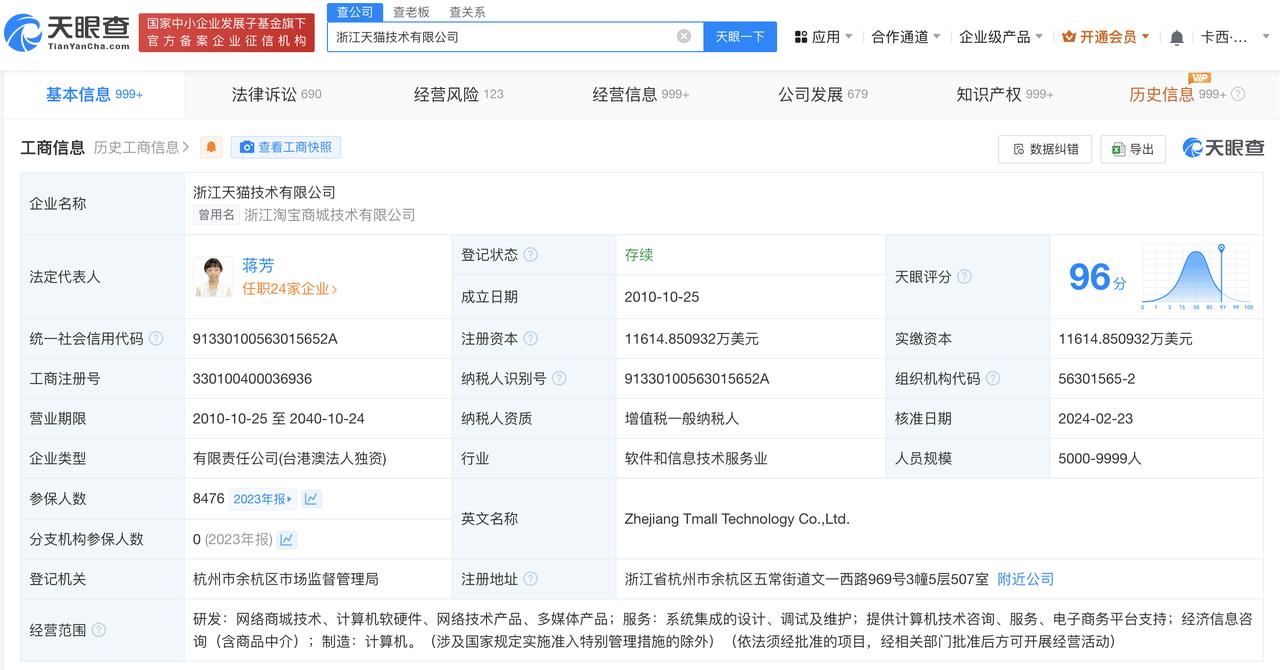1280x670 pixels.
Task: Click 软件和信息技术服务业 industry value
Action: 696,459
